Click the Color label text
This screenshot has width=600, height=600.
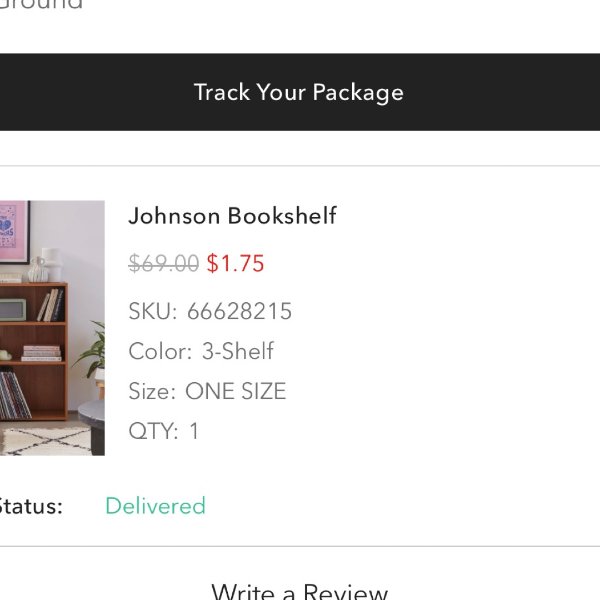click(160, 351)
